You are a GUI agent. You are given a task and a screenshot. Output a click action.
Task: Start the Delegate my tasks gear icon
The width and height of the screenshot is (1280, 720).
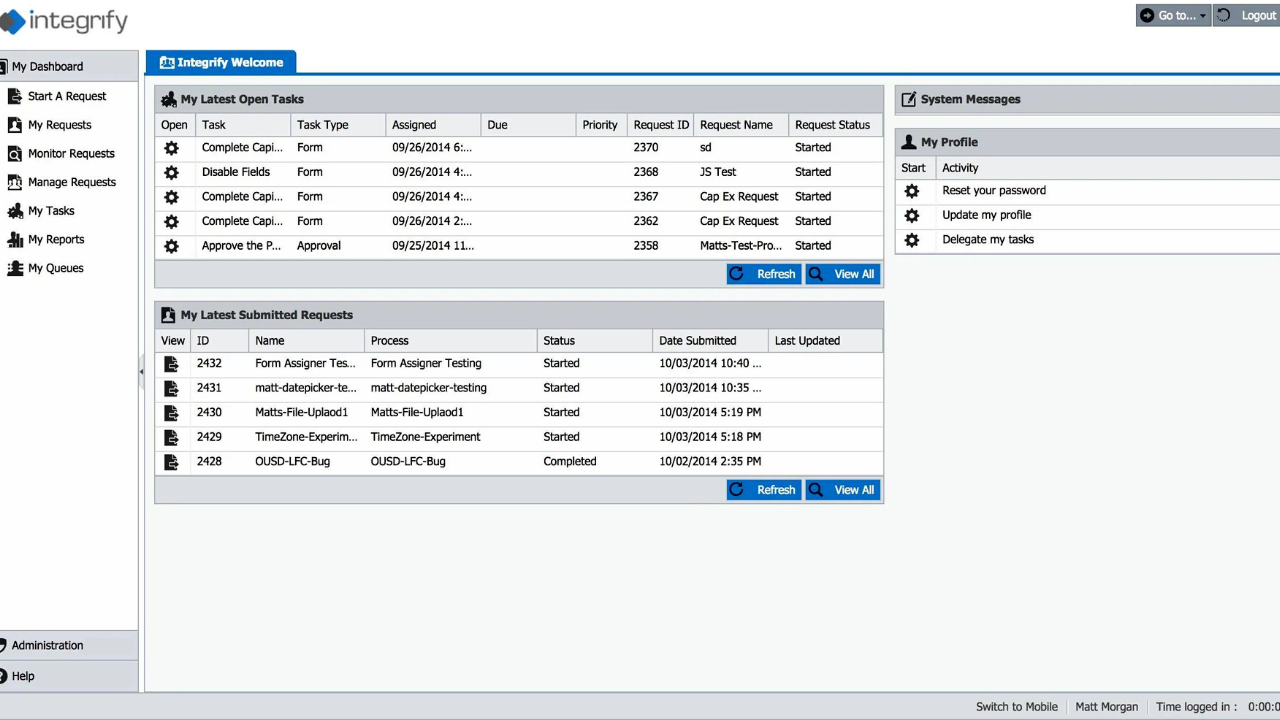point(912,240)
